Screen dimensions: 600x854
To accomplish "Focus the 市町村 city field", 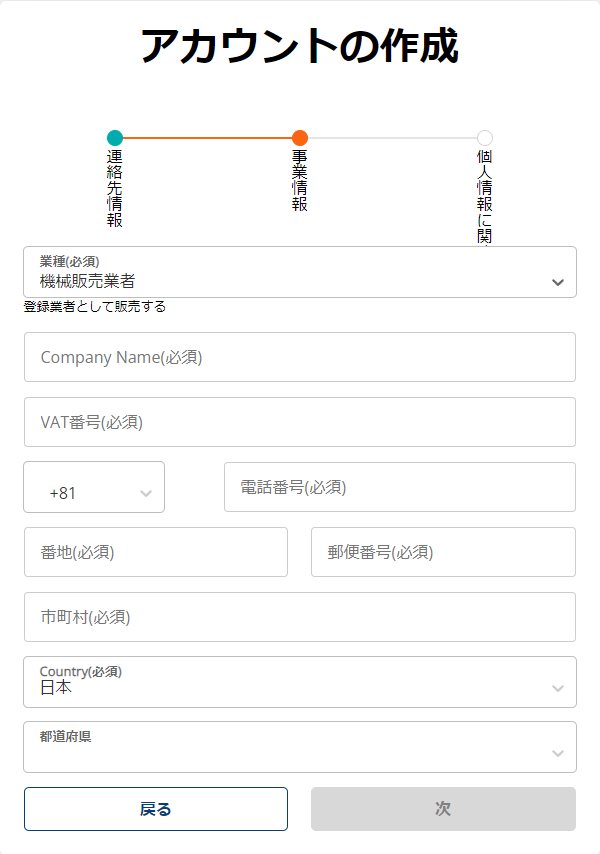I will pyautogui.click(x=300, y=617).
